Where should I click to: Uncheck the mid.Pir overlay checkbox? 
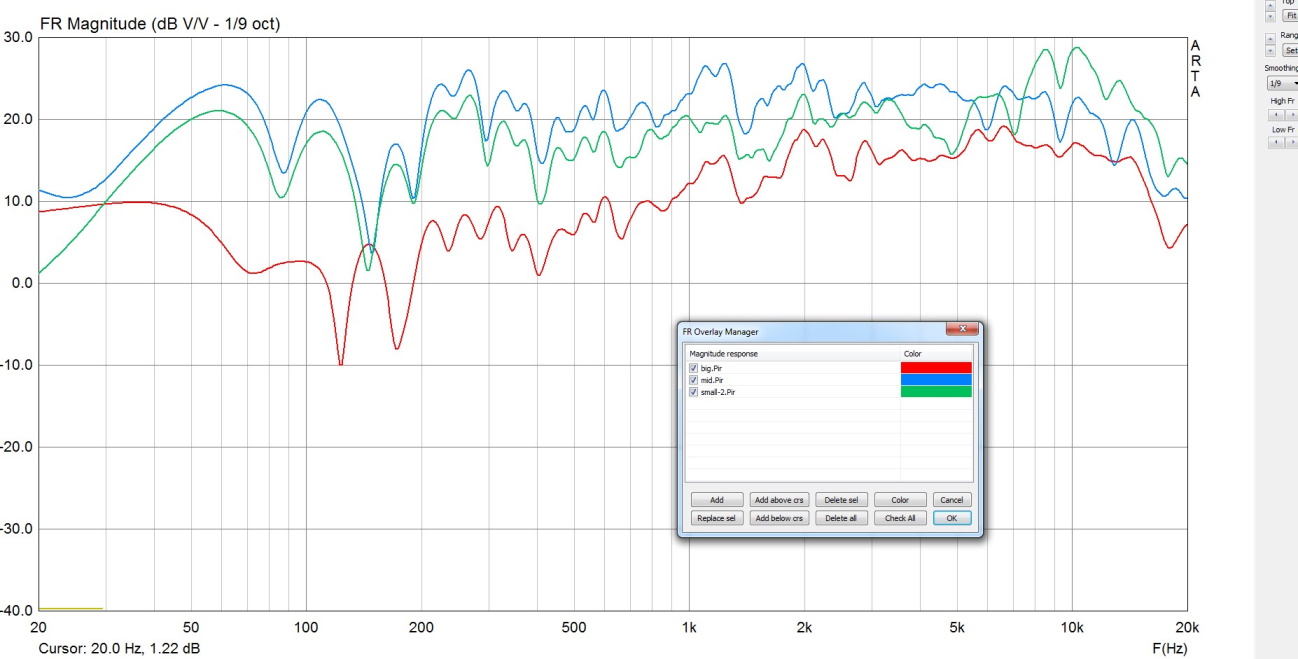point(693,380)
